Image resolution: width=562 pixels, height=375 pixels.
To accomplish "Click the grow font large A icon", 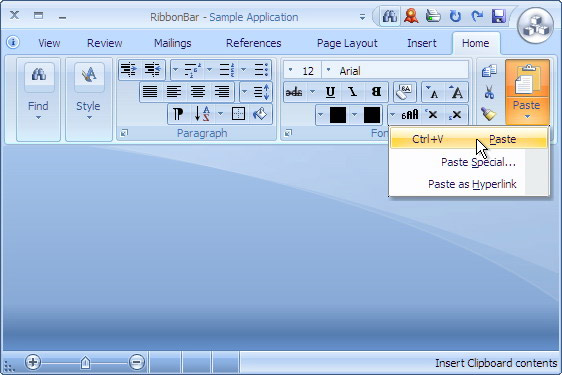I will [x=456, y=92].
